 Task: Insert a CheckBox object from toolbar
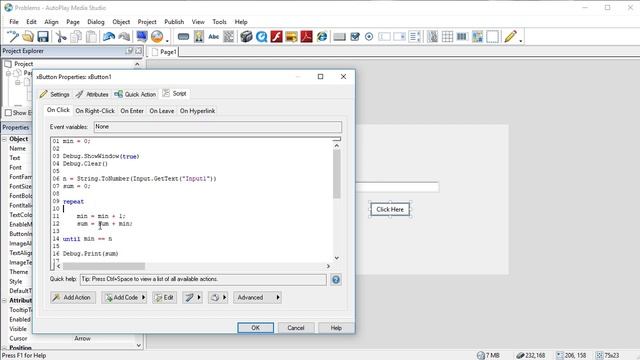click(x=355, y=37)
